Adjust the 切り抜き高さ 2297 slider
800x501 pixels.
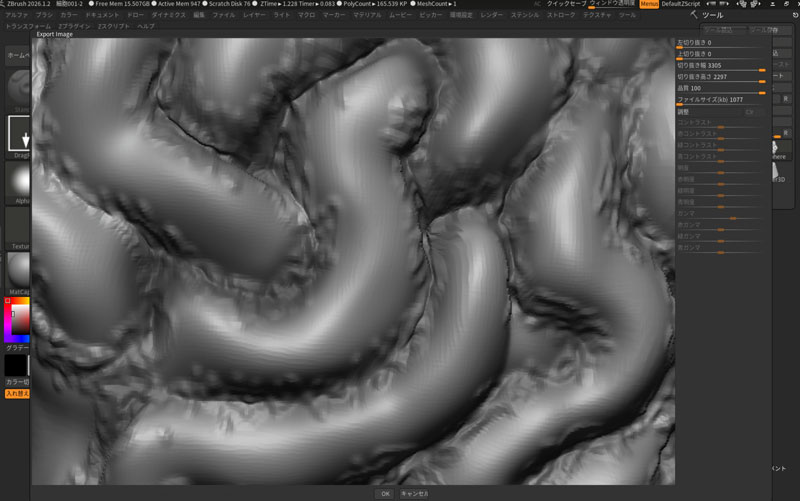click(x=721, y=77)
